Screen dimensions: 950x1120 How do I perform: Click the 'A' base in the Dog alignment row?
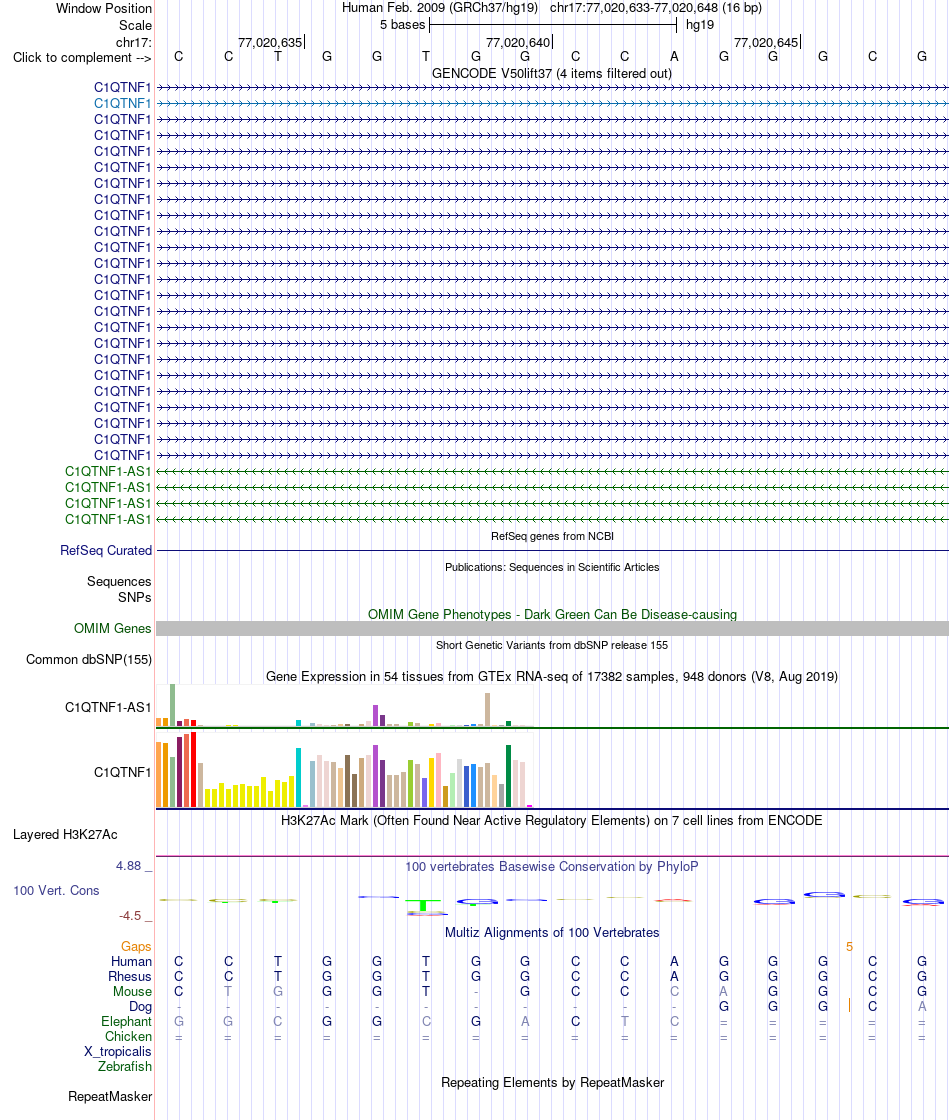[922, 1006]
